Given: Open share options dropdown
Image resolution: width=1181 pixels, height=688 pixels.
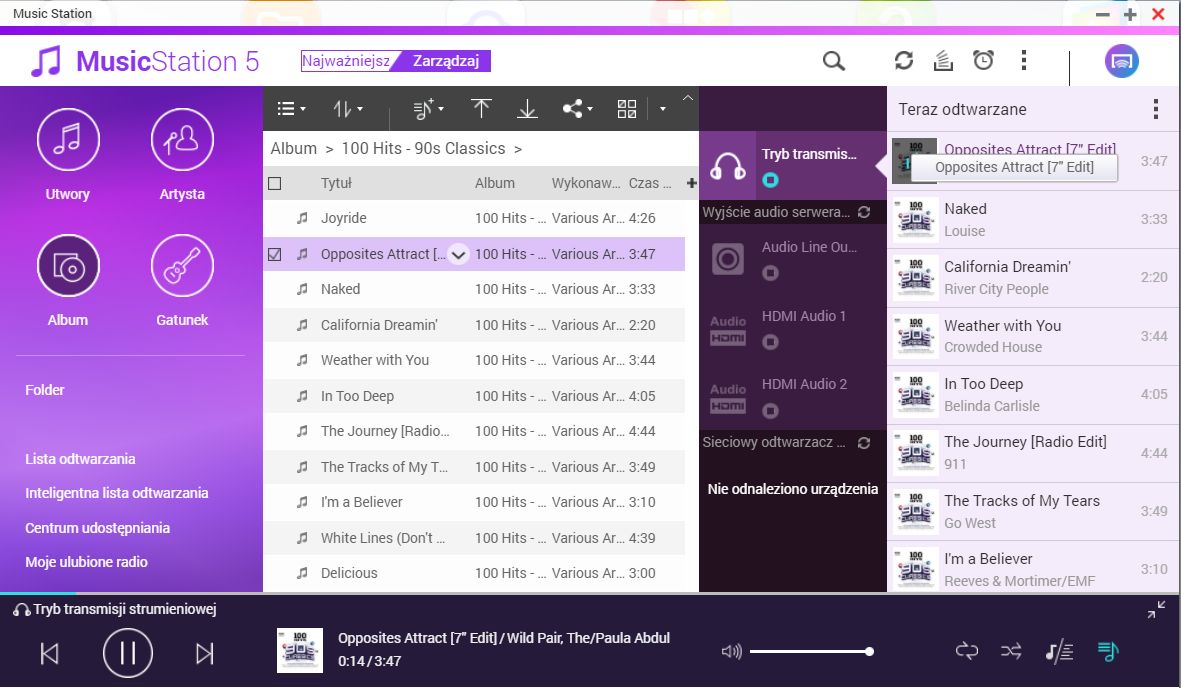Looking at the screenshot, I should pyautogui.click(x=578, y=109).
